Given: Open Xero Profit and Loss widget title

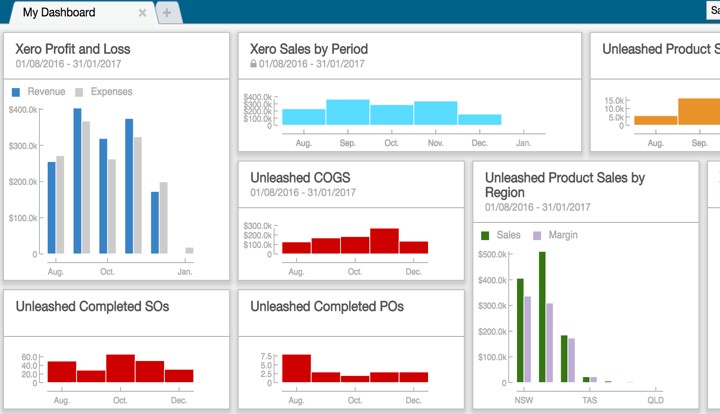Looking at the screenshot, I should click(x=73, y=49).
